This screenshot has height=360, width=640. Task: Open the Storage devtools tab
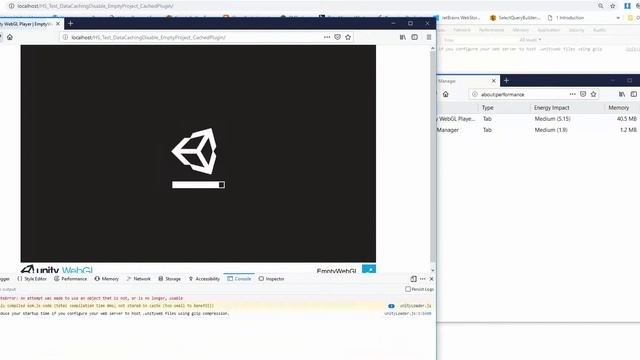[169, 279]
